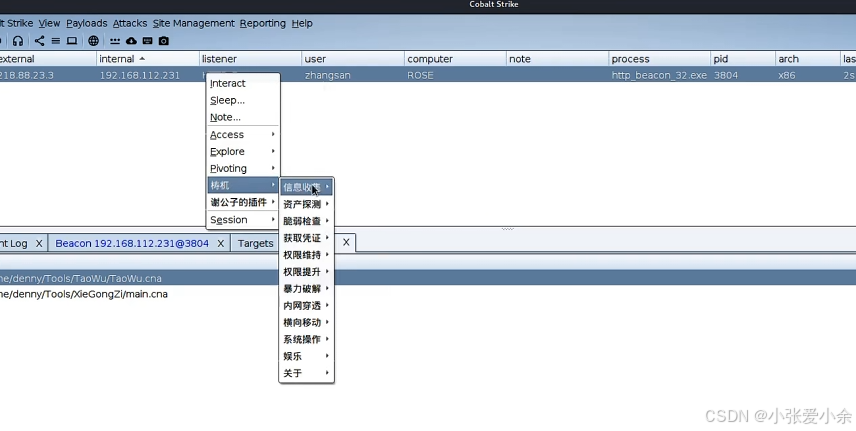Screen dimensions: 856x431
Task: Select the TaoWu.cna script row
Action: [x=428, y=278]
